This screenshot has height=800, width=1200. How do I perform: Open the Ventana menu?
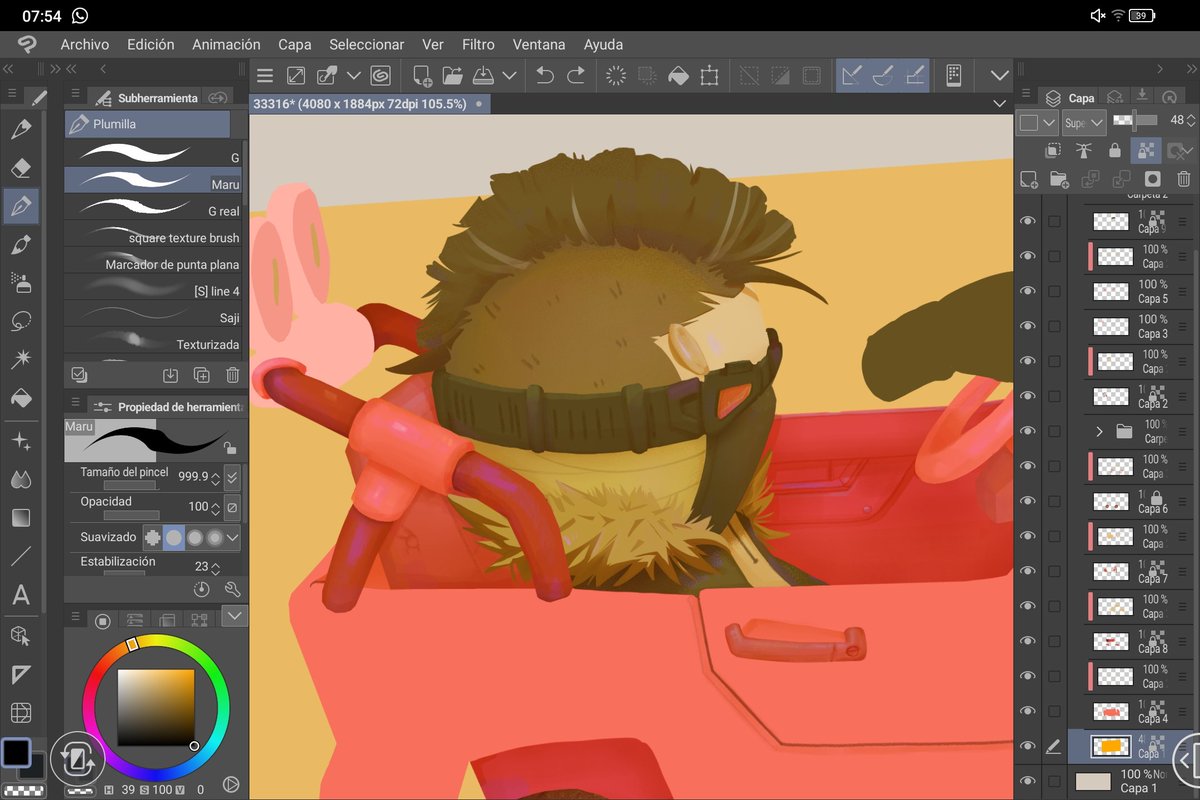pyautogui.click(x=539, y=44)
